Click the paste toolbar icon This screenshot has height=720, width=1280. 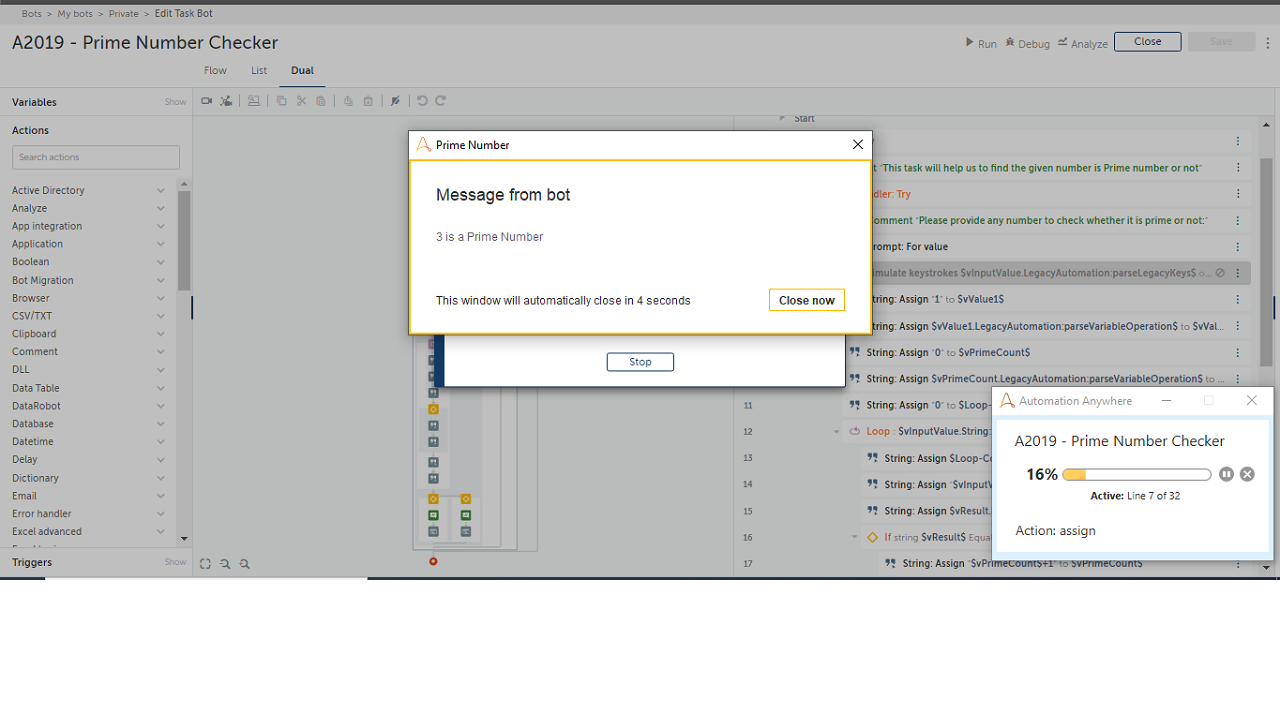coord(320,101)
